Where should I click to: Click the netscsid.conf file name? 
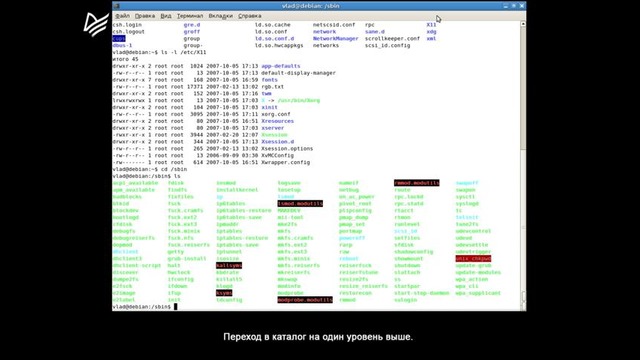point(334,24)
